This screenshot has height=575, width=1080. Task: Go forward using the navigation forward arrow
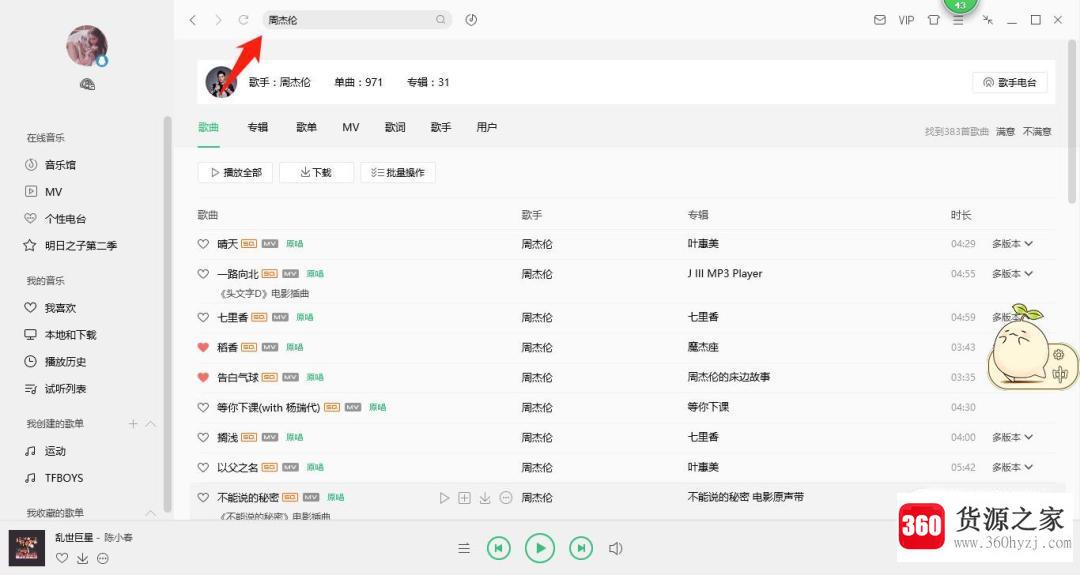click(218, 20)
